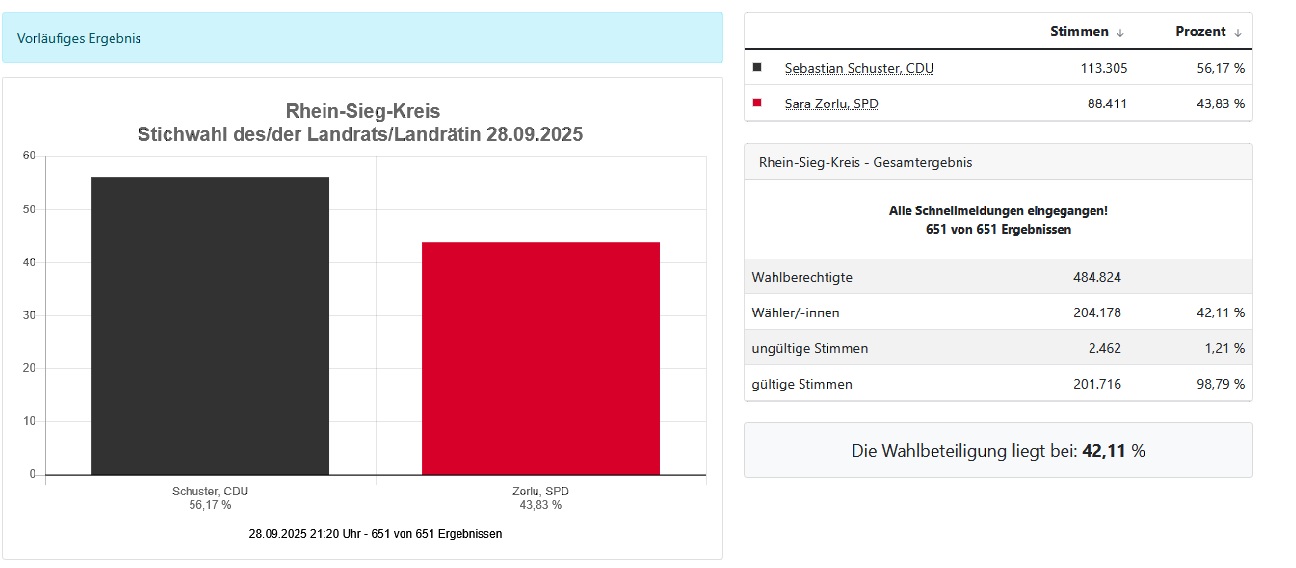Viewport: 1296px width, 568px height.
Task: Click the Vorläufiges Ergebnis banner
Action: tap(362, 38)
